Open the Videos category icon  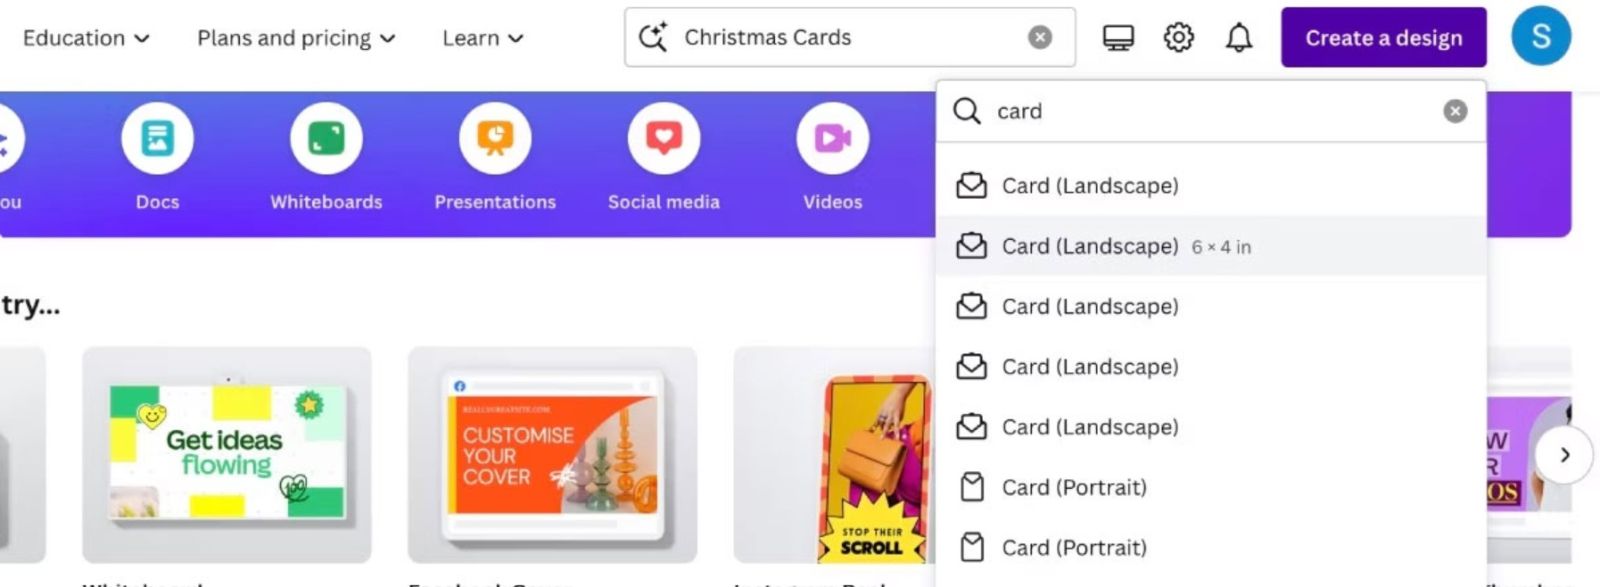tap(832, 138)
